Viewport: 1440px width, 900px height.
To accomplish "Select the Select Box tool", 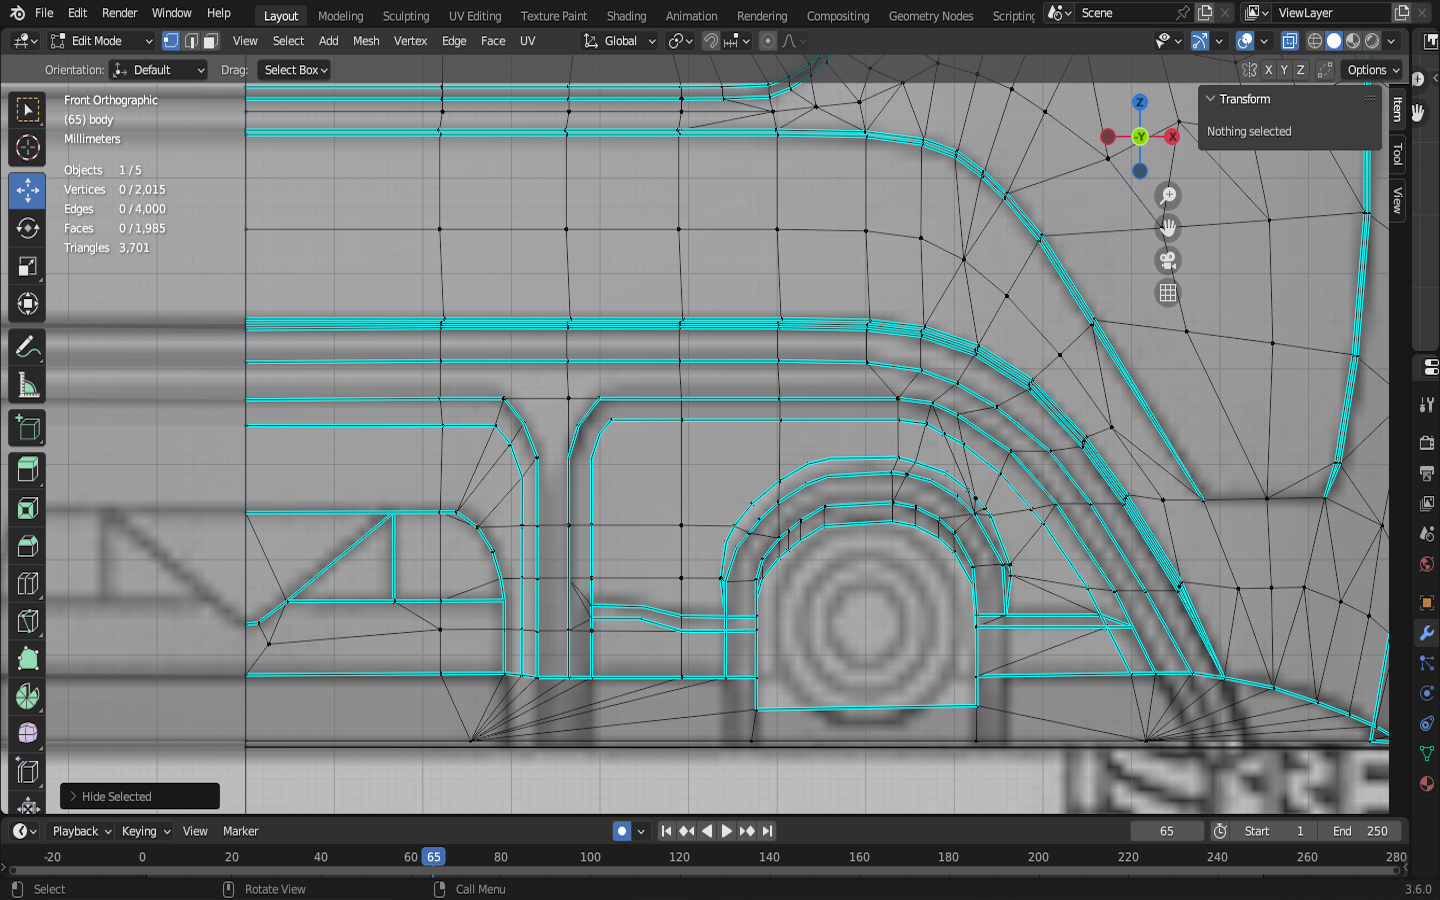I will tap(28, 109).
